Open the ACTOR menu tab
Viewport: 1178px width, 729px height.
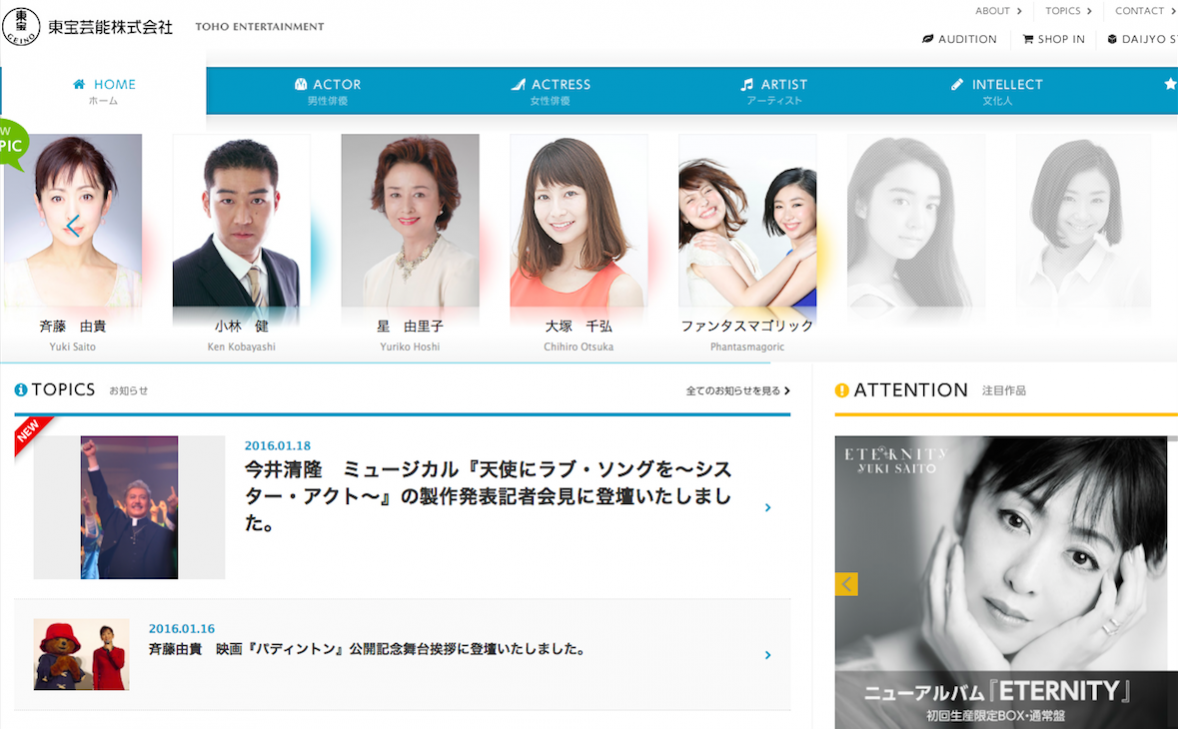(x=328, y=91)
